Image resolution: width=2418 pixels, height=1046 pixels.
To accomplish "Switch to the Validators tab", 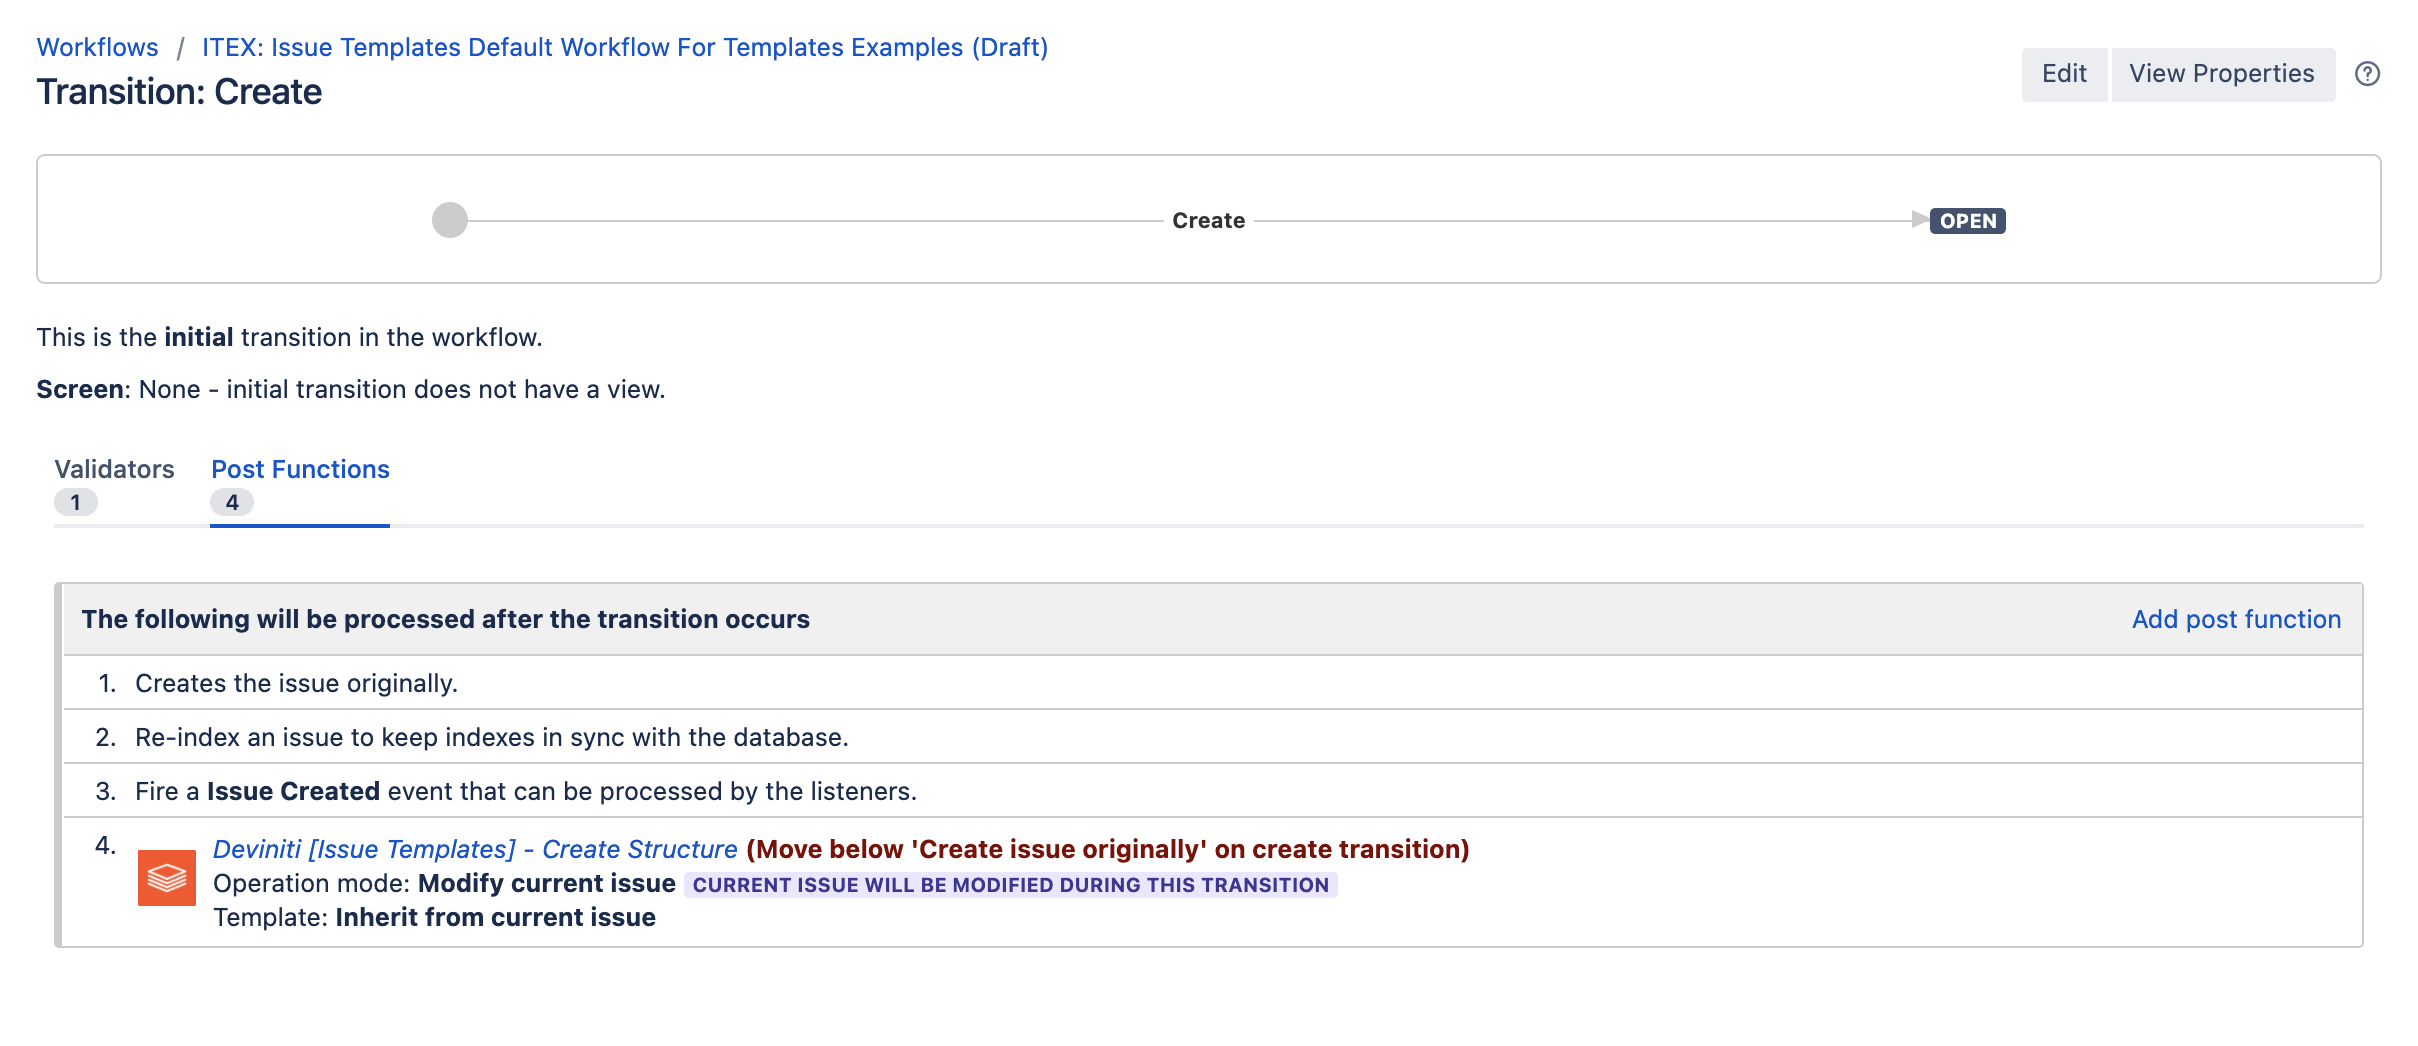I will tap(114, 469).
